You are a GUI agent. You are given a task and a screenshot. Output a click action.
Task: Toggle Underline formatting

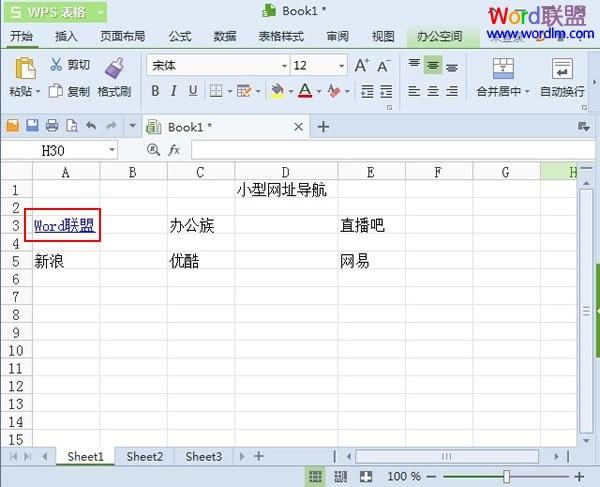(x=193, y=91)
